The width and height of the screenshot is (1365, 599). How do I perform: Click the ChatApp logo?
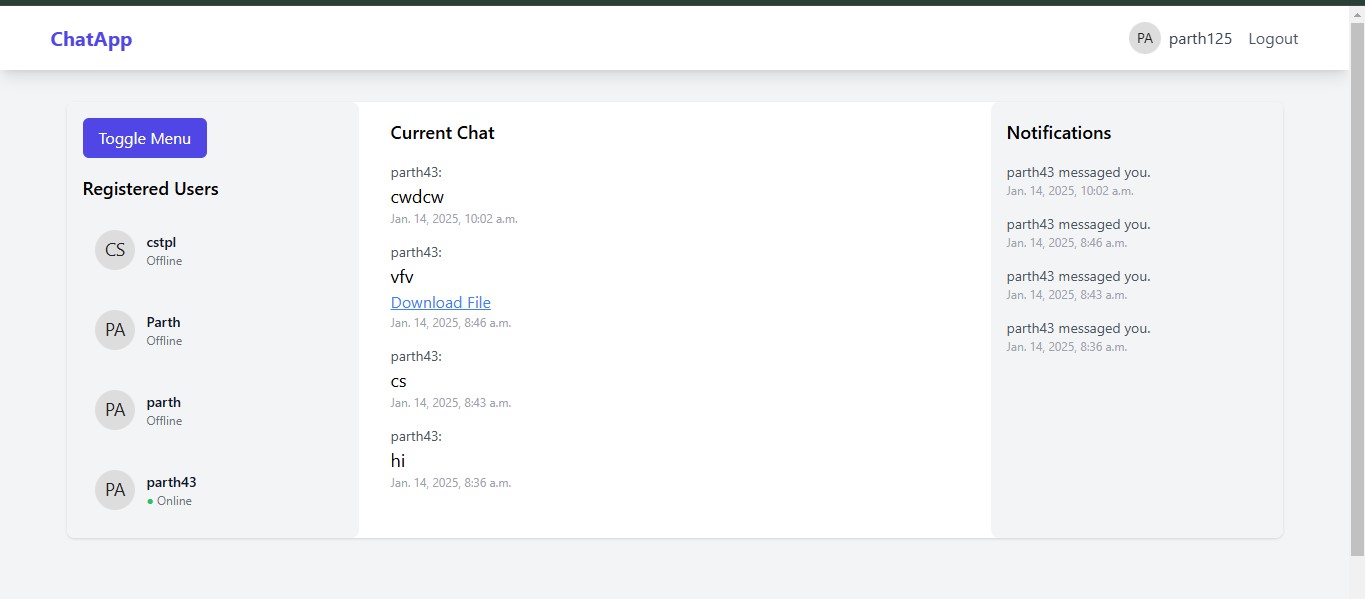coord(90,38)
